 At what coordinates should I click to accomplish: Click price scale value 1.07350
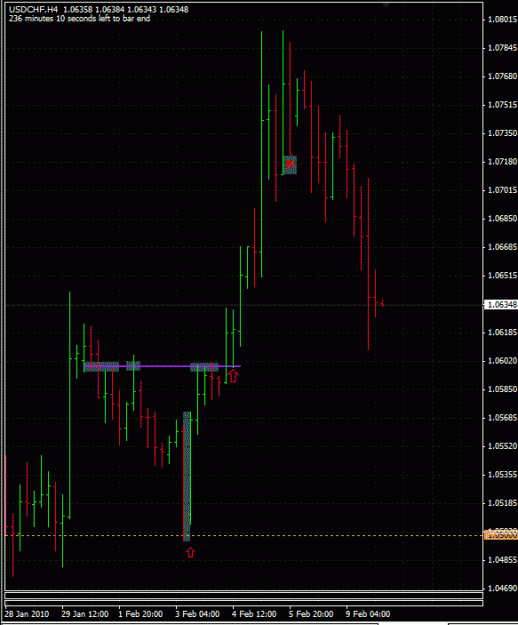[502, 133]
